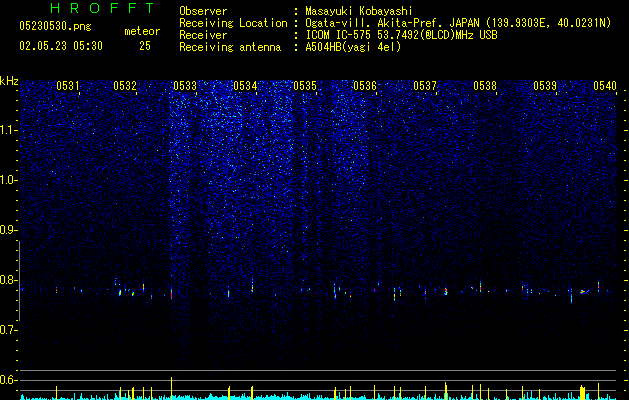Click the Receiving Location label
This screenshot has width=629, height=400.
click(x=233, y=23)
